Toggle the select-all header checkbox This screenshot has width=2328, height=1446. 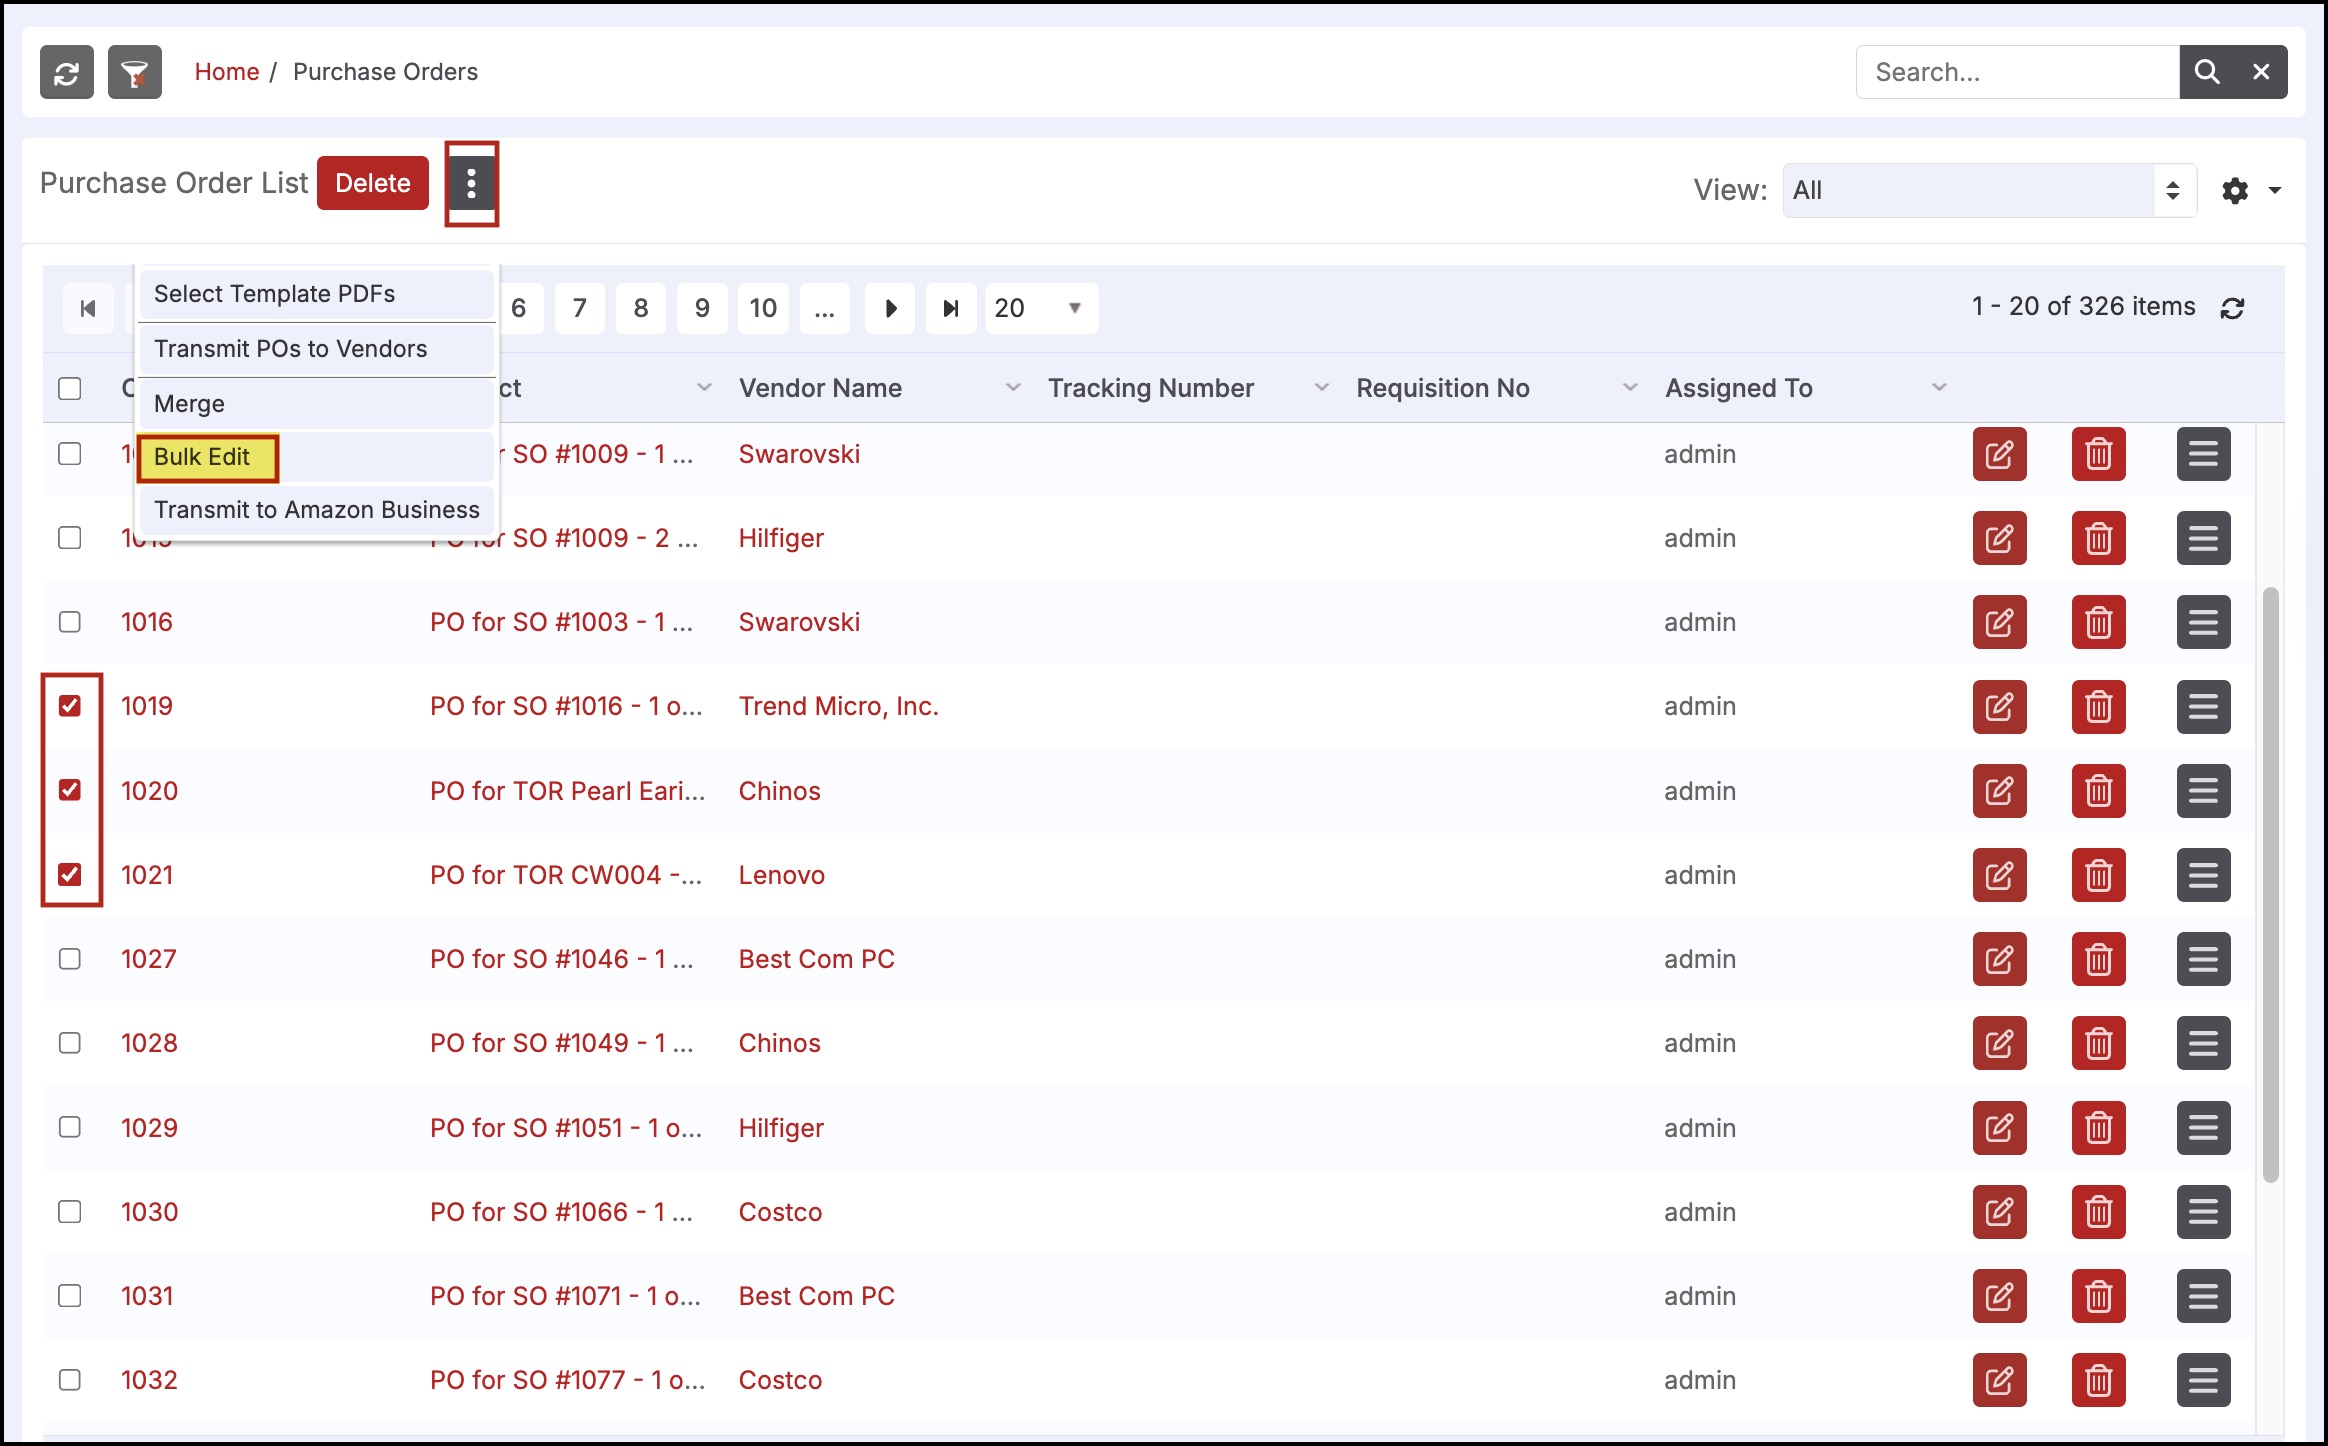pos(70,388)
